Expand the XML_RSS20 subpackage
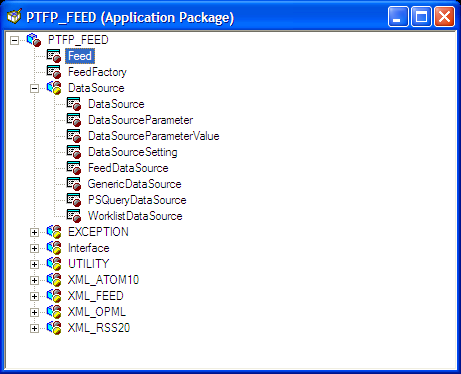 click(34, 329)
